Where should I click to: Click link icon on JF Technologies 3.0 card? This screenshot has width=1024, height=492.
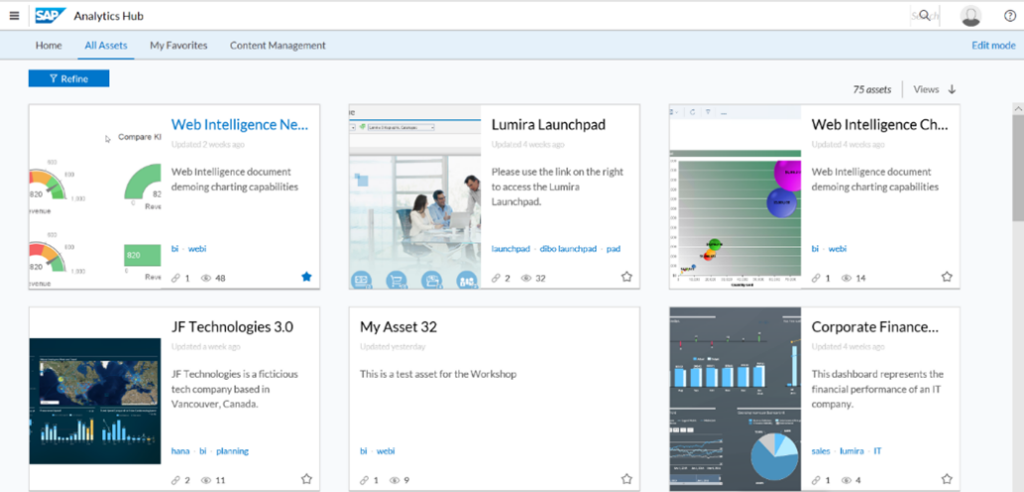(x=176, y=480)
